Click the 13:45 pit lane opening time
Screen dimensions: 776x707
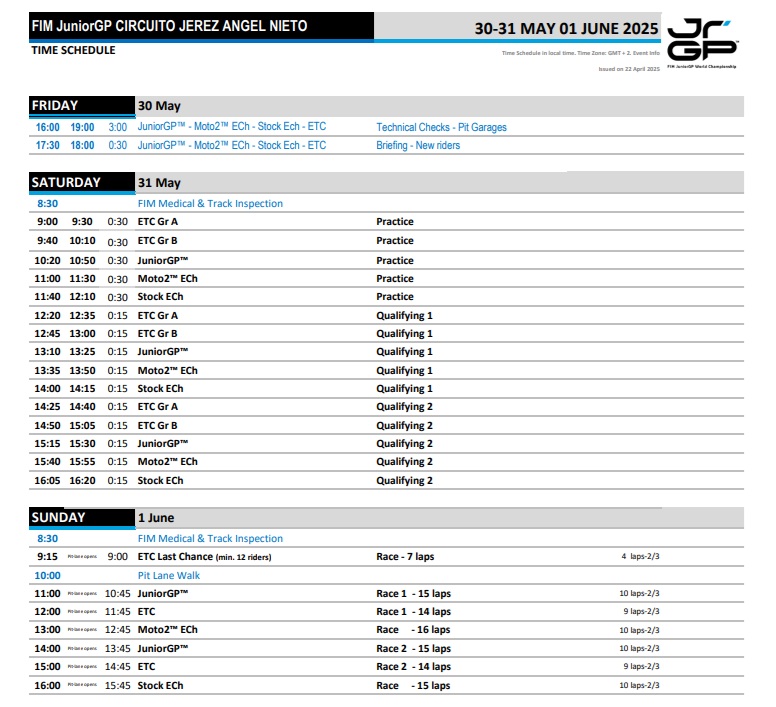click(117, 649)
